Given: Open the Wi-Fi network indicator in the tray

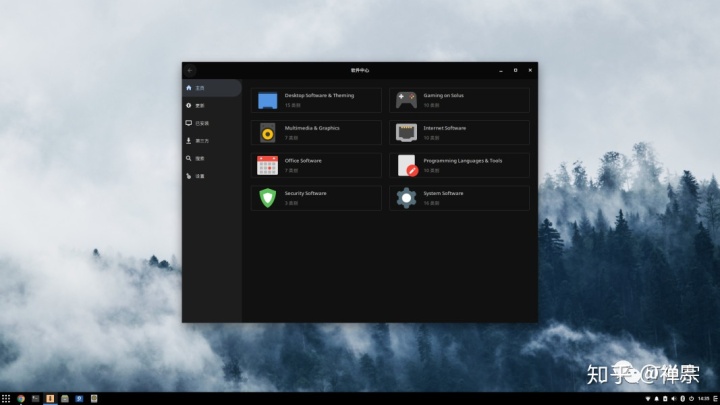Looking at the screenshot, I should (648, 399).
